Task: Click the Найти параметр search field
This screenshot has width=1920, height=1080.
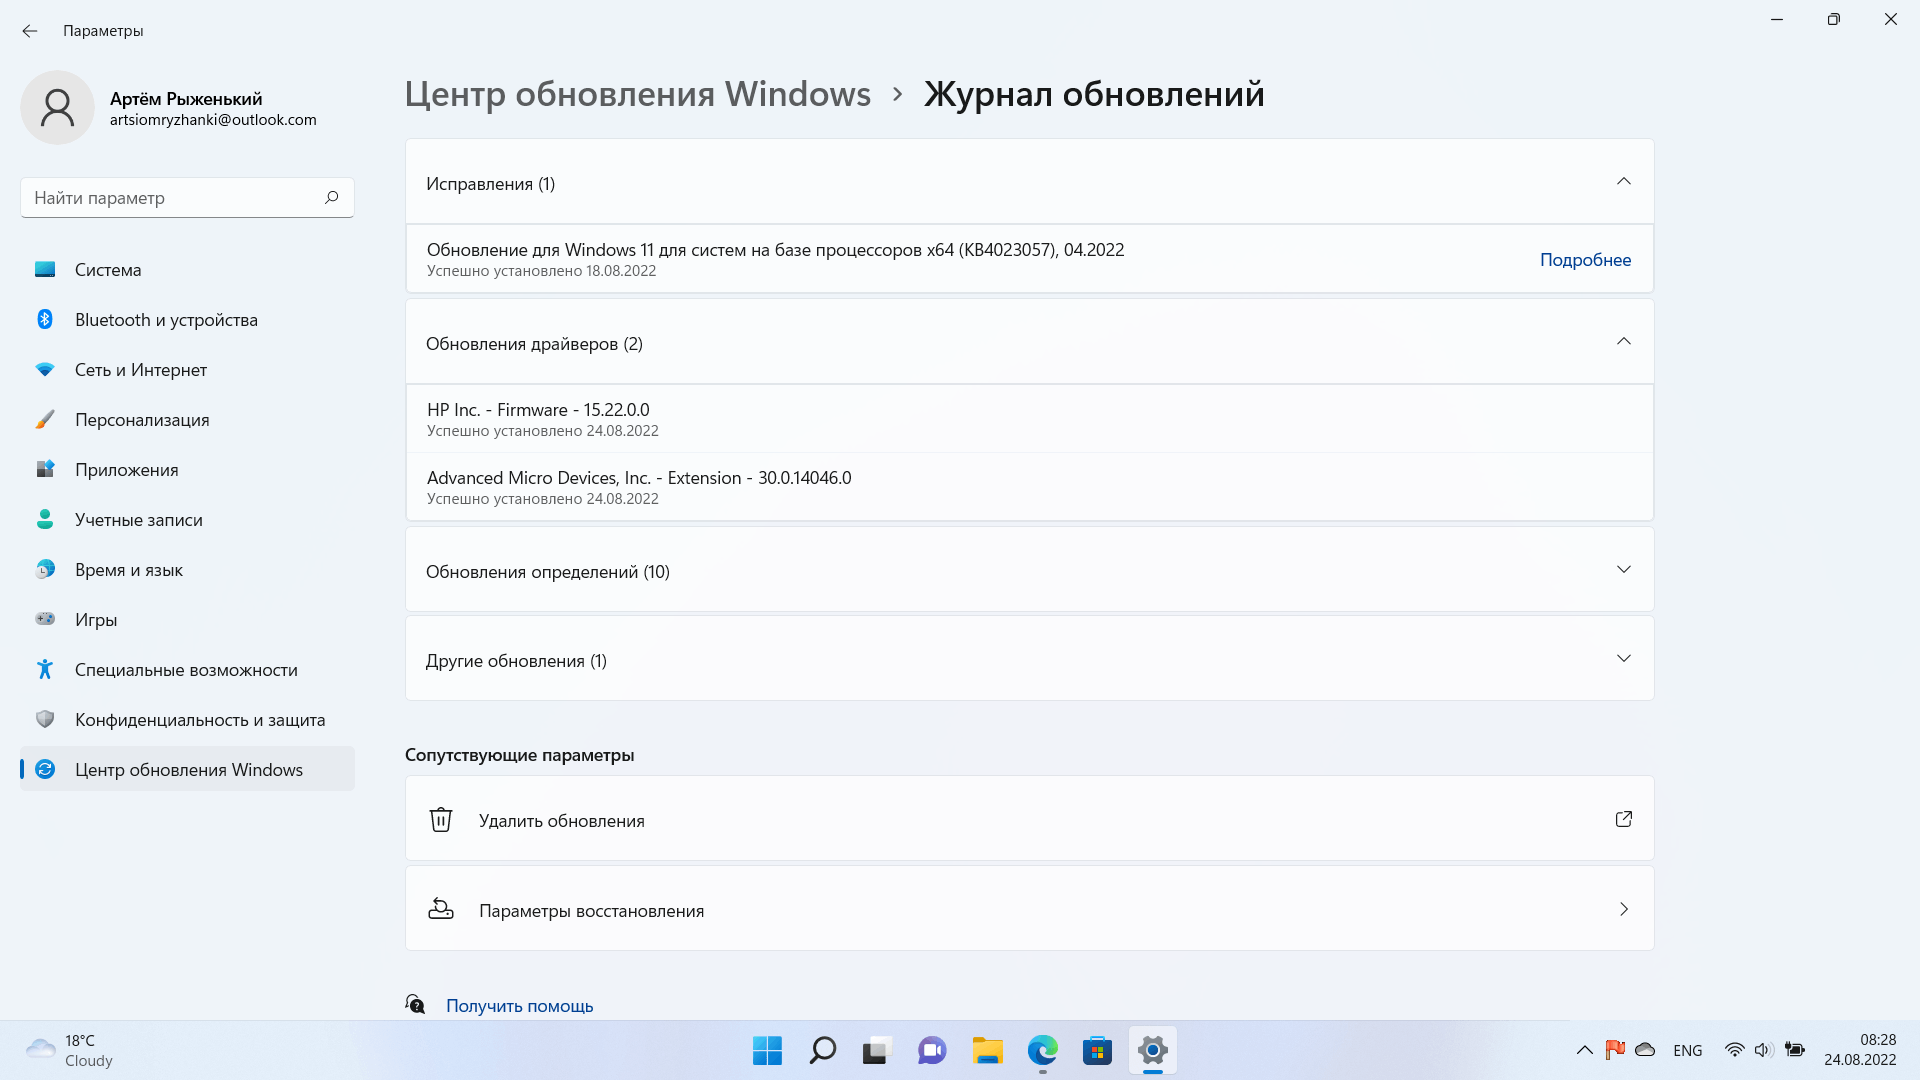Action: pyautogui.click(x=170, y=198)
